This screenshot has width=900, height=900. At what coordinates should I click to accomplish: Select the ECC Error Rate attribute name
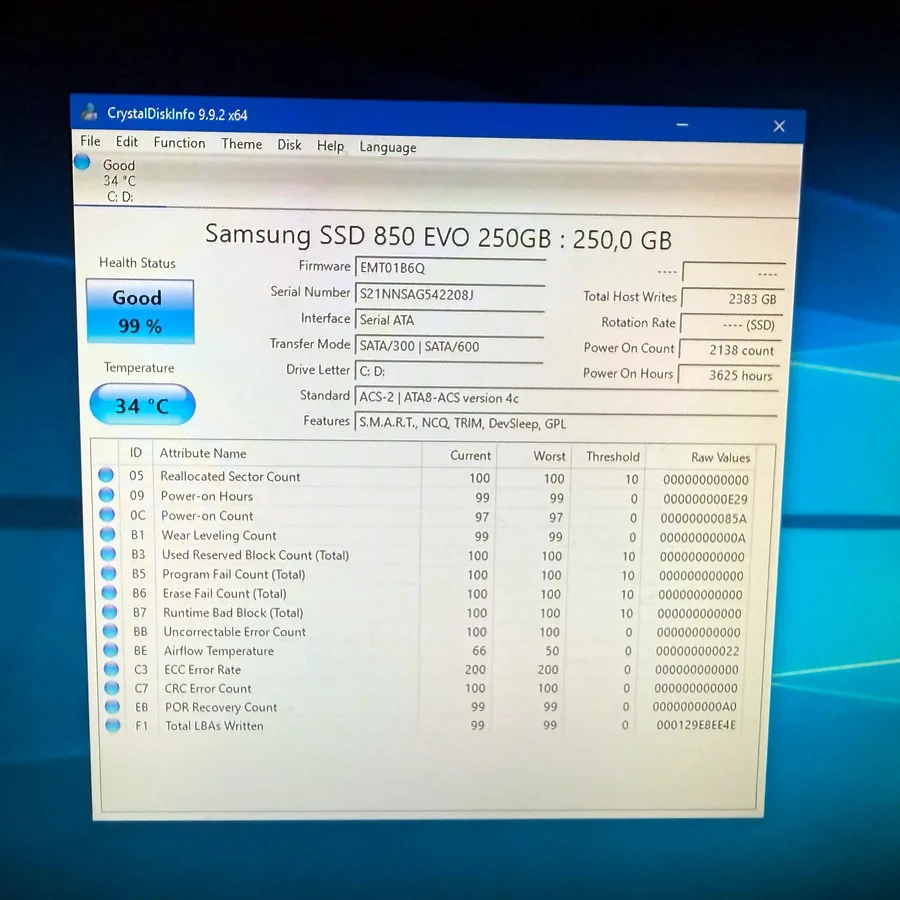click(203, 669)
